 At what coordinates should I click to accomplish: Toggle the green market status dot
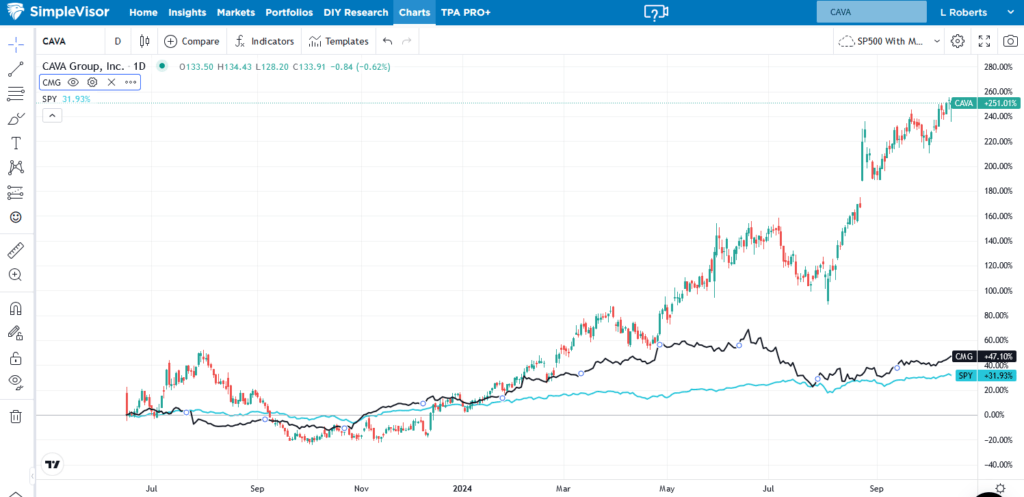pos(162,65)
